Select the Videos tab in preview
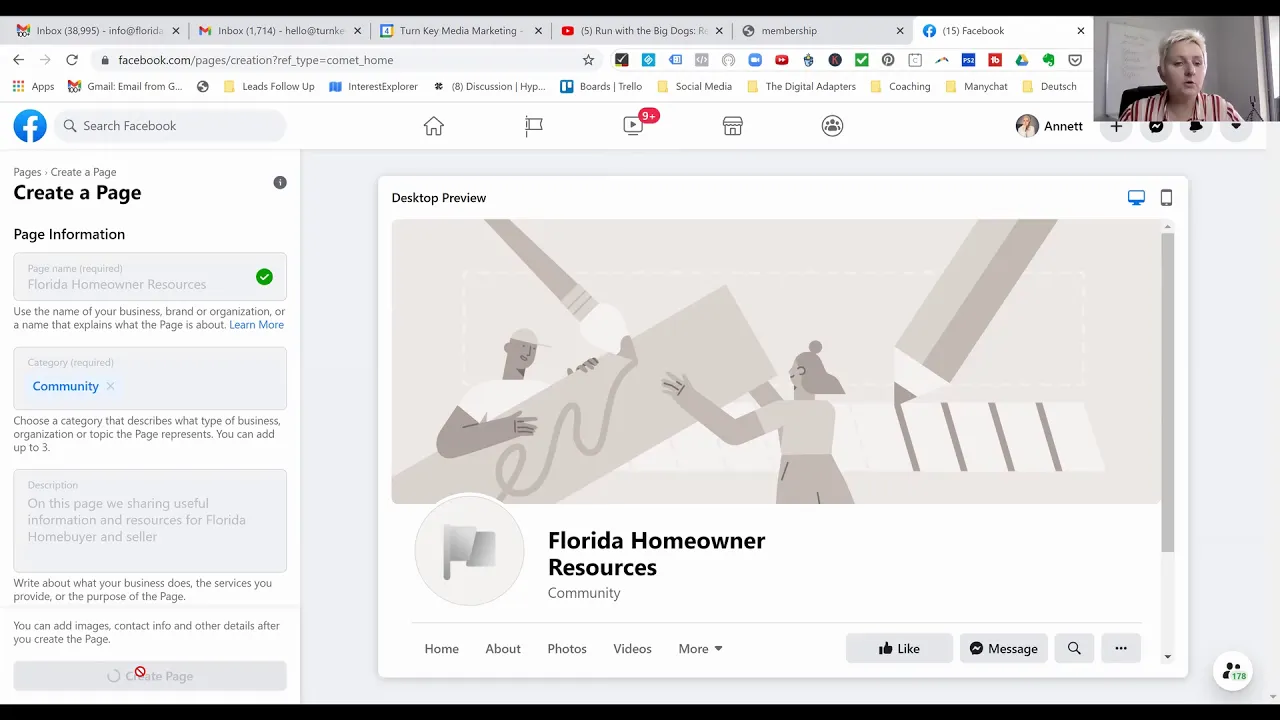The image size is (1280, 720). [x=632, y=648]
